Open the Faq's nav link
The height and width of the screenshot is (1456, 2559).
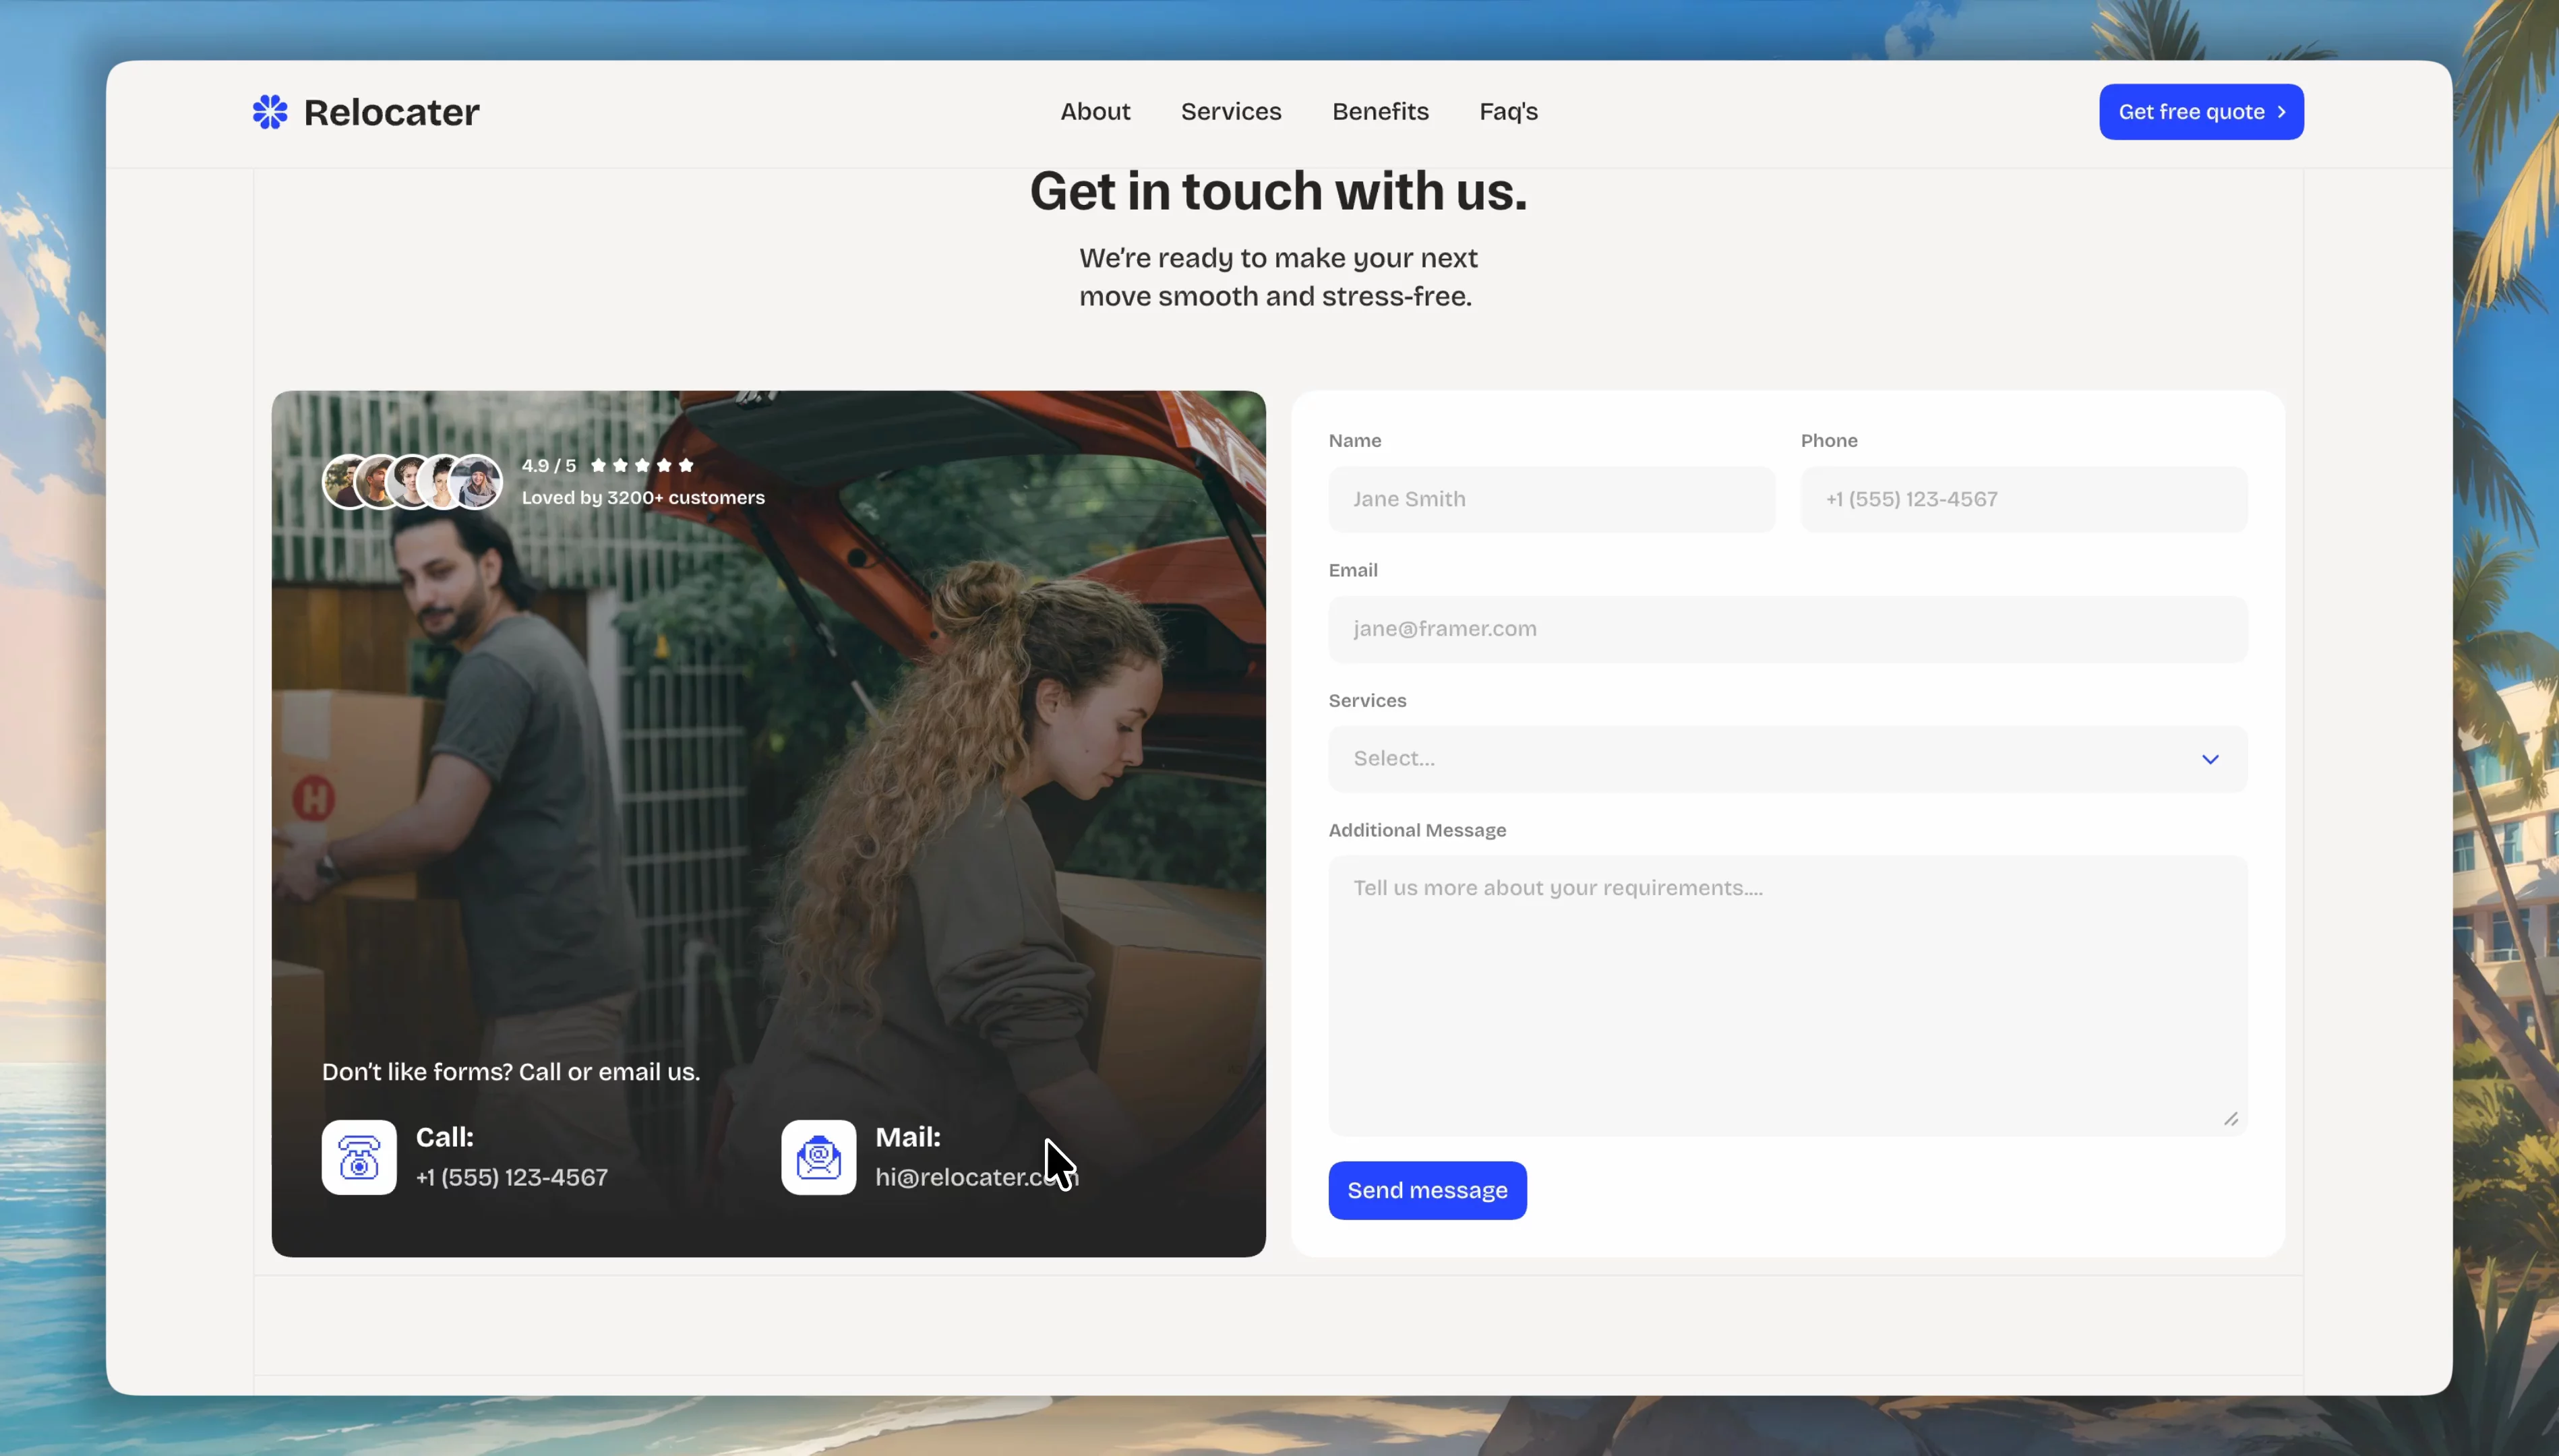pyautogui.click(x=1508, y=112)
